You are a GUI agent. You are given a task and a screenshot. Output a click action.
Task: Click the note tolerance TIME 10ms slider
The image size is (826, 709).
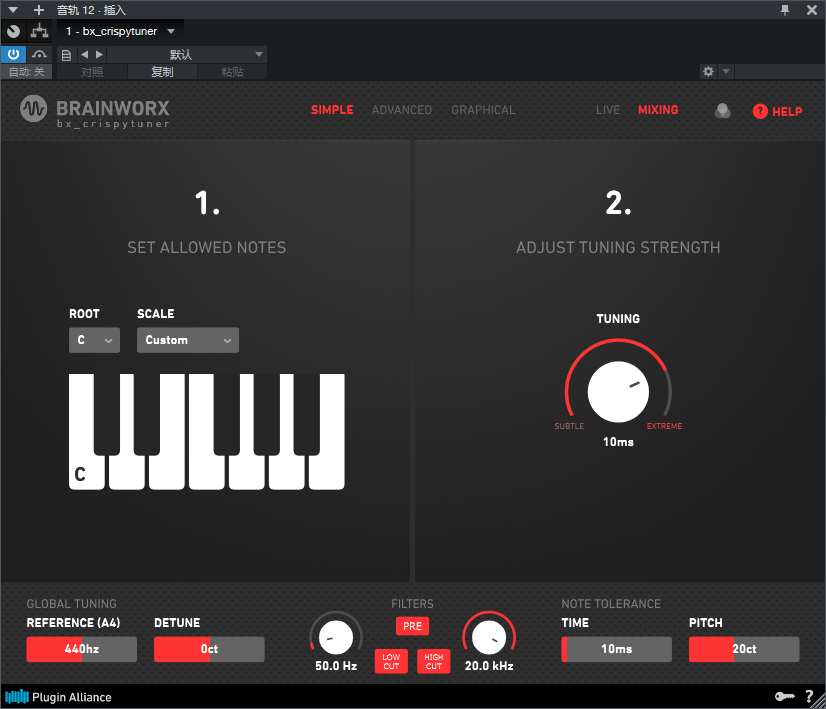pos(616,649)
